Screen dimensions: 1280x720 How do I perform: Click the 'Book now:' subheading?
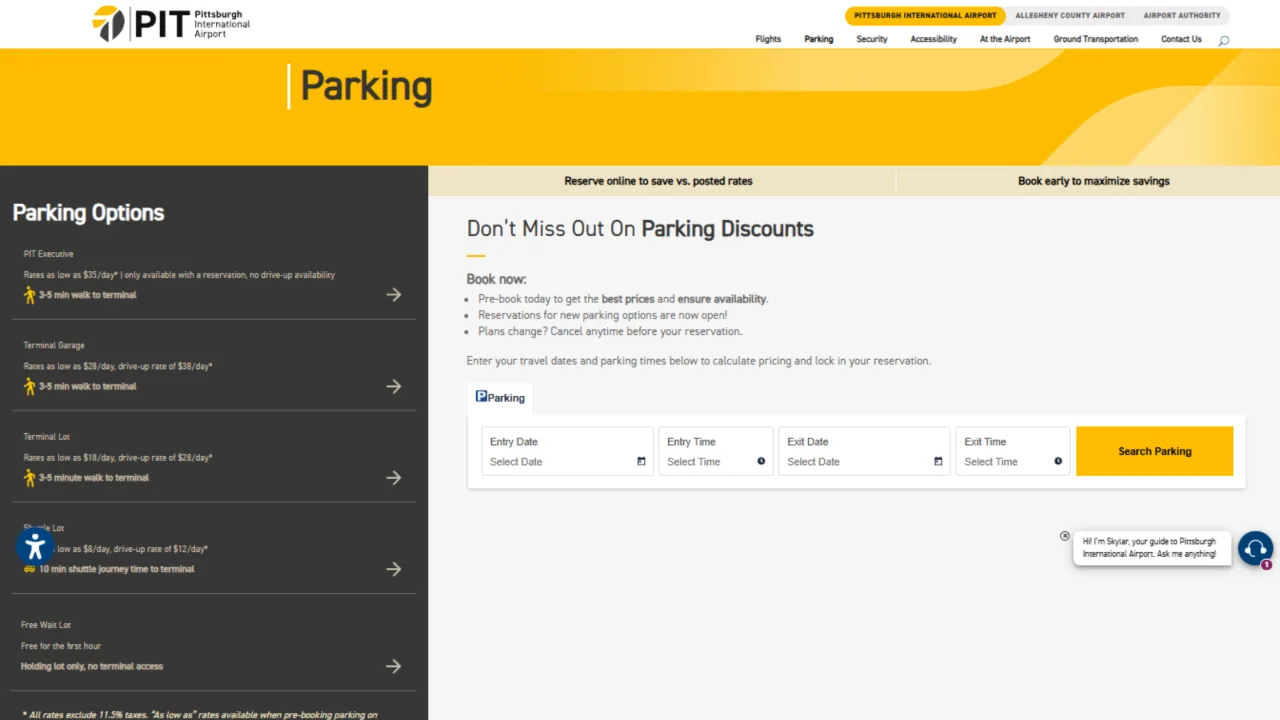(496, 279)
